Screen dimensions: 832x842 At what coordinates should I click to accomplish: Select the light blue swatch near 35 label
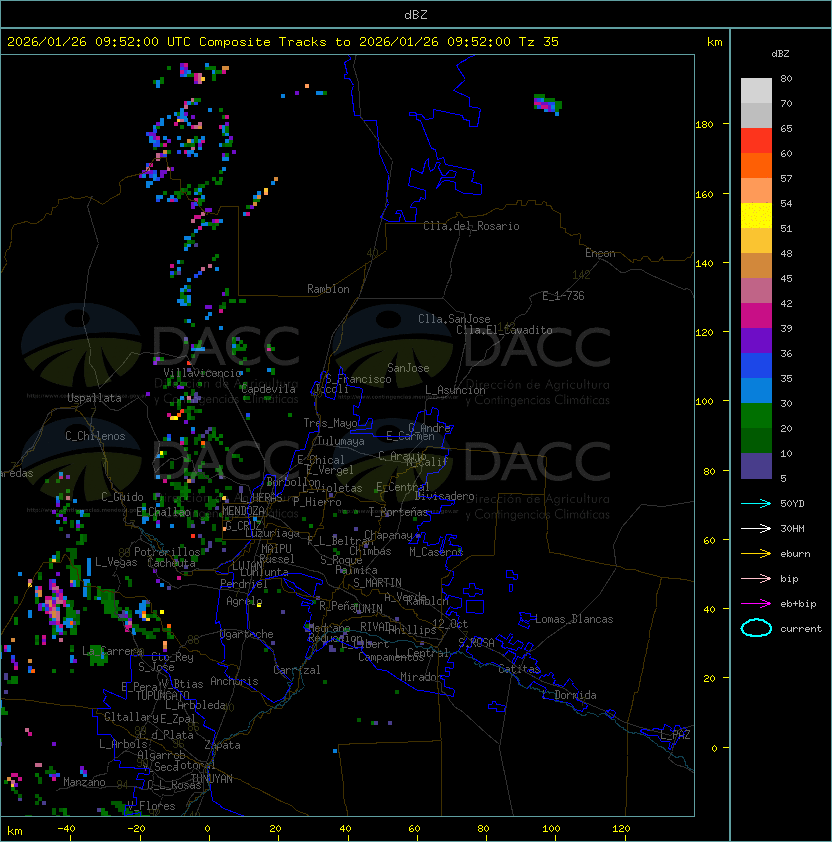(x=756, y=390)
